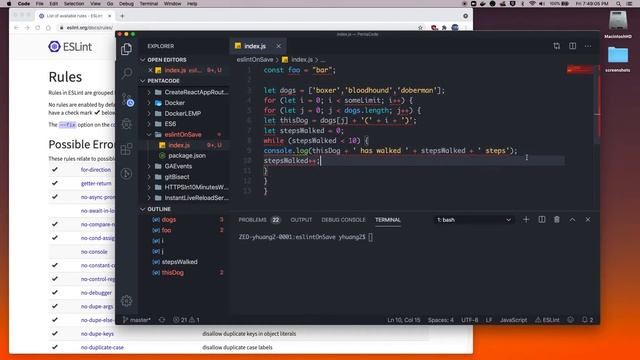The image size is (640, 360).
Task: Open the no-console rule link
Action: coord(94,252)
